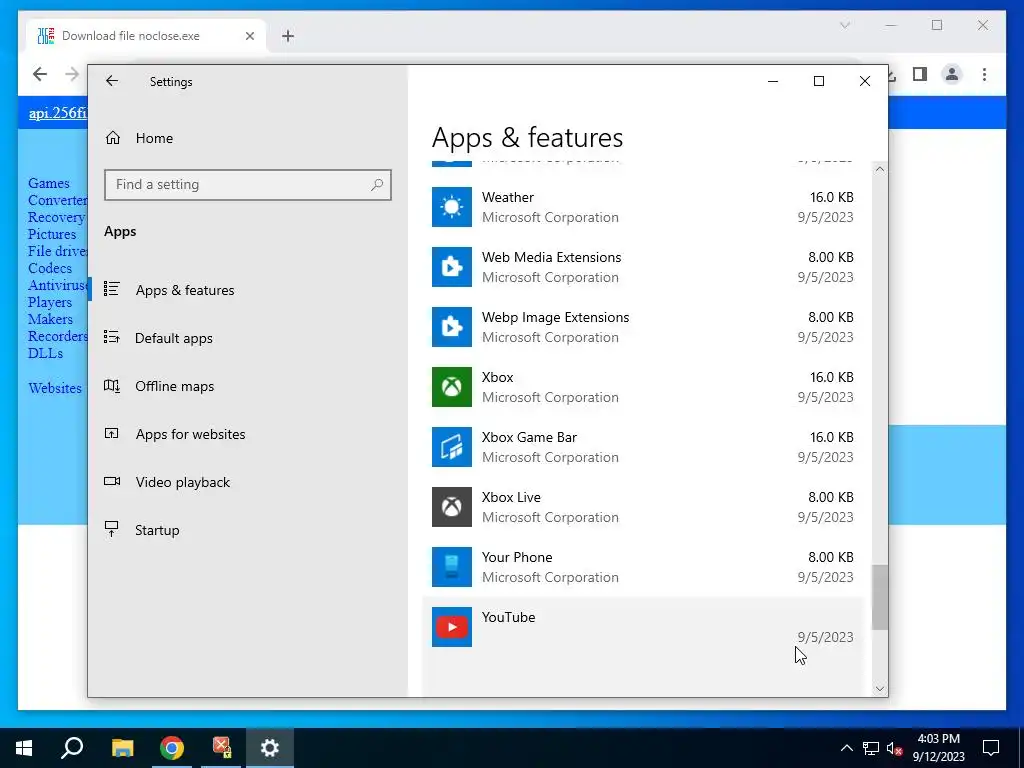This screenshot has width=1024, height=768.
Task: Click the Offline maps map icon
Action: [112, 386]
